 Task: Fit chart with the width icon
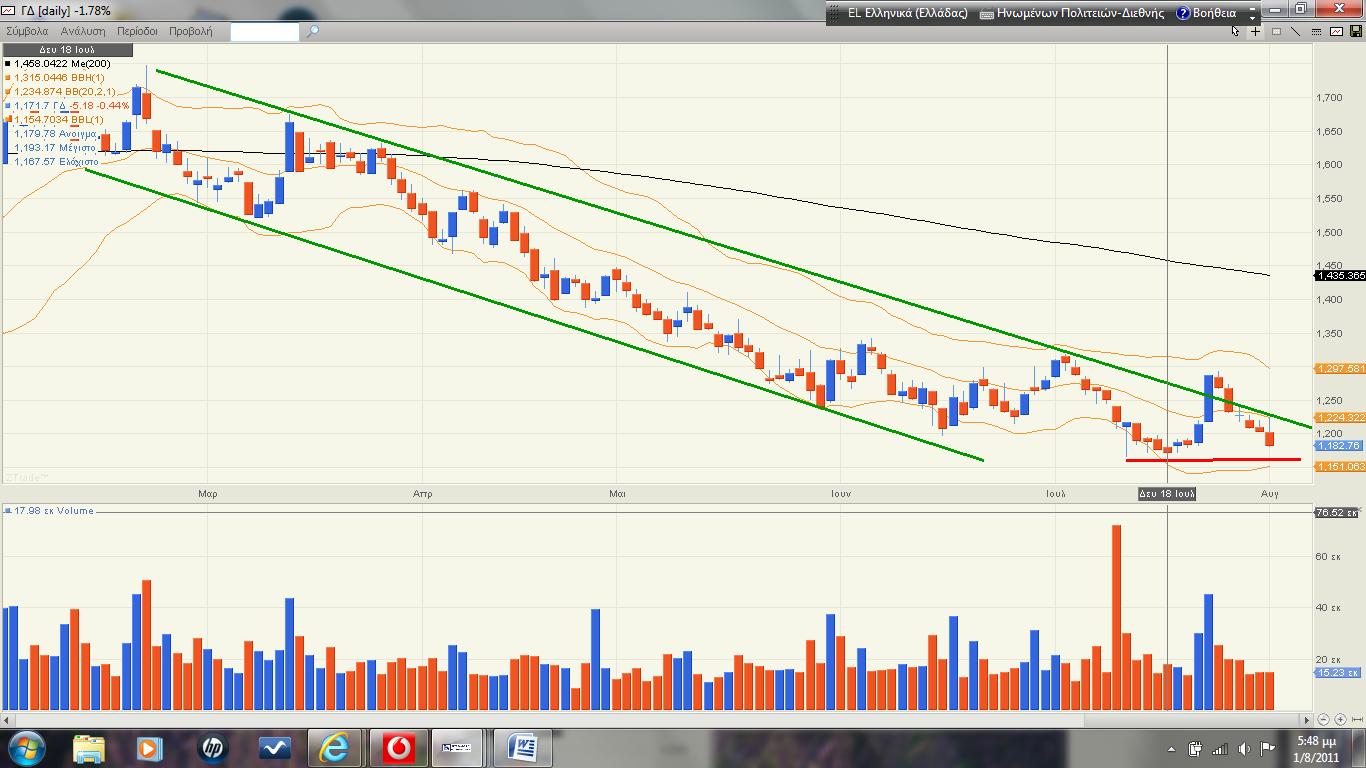[1356, 719]
